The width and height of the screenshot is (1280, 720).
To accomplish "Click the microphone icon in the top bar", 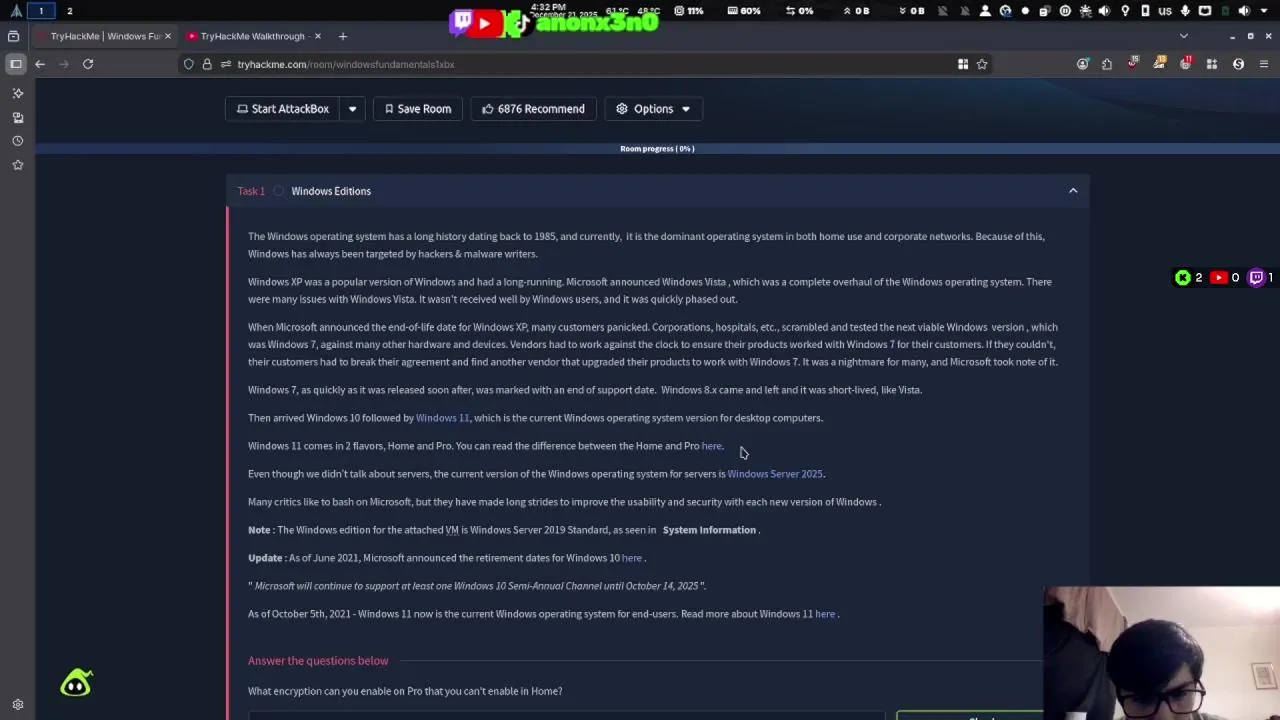I will (1185, 11).
